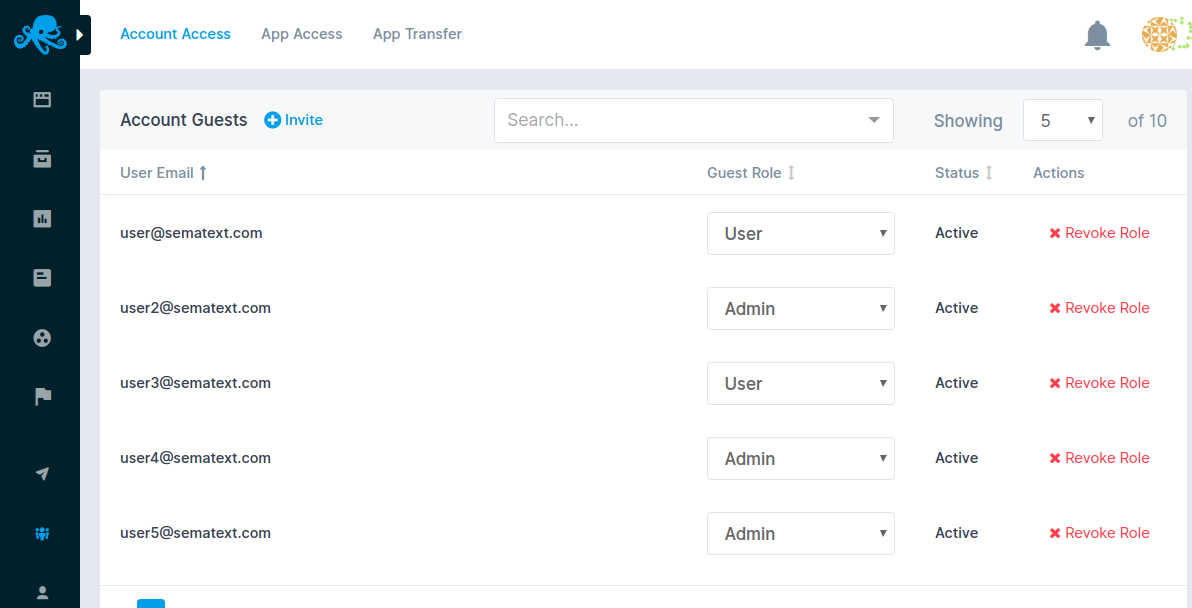
Task: Open the round experience icon in sidebar
Action: pos(43,338)
